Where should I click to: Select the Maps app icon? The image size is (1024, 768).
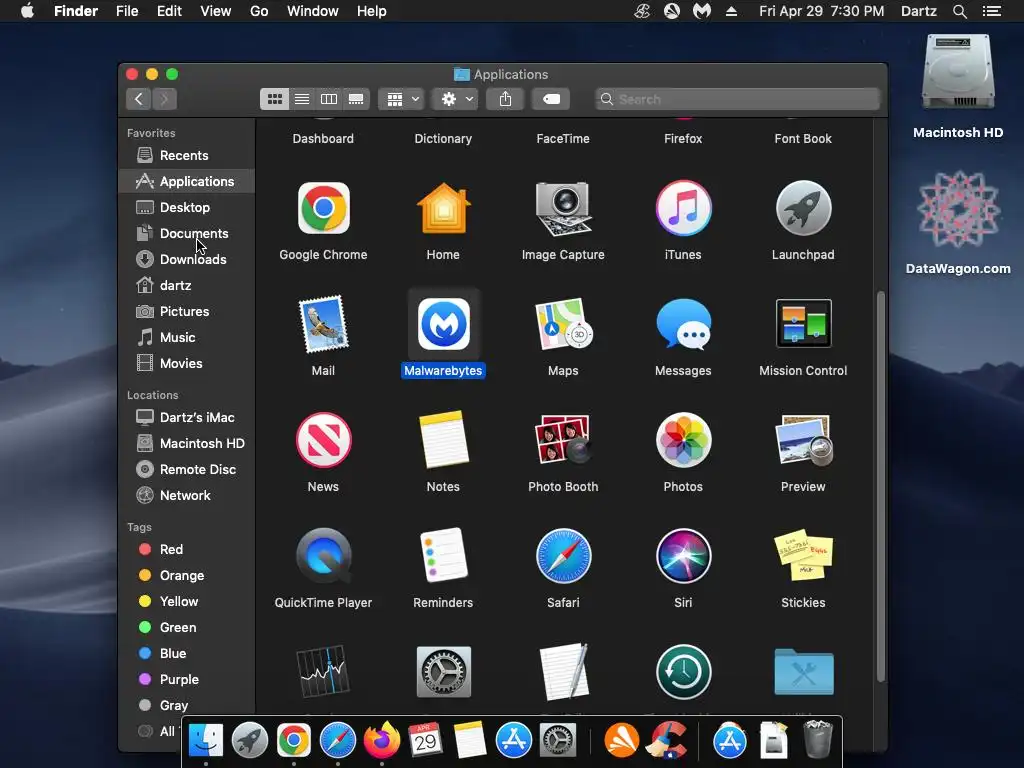pyautogui.click(x=563, y=325)
